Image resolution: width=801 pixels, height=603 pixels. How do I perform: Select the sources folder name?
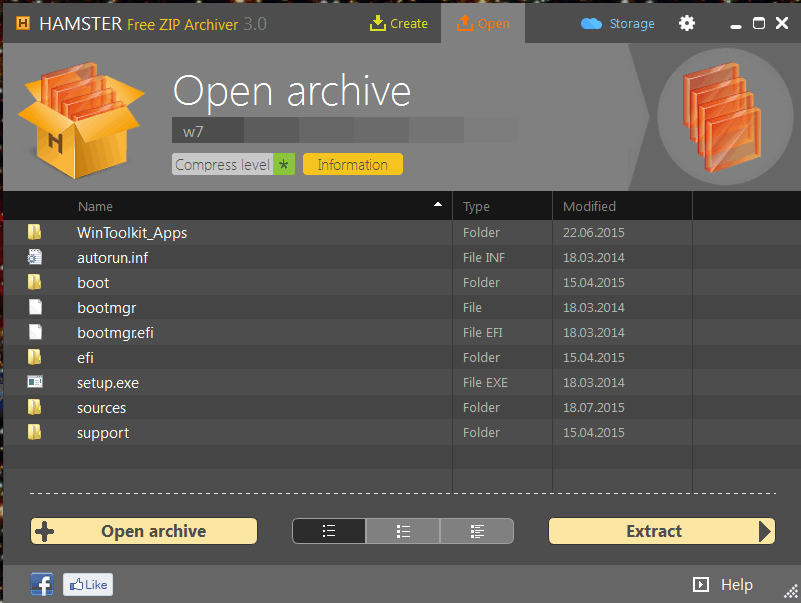(101, 408)
